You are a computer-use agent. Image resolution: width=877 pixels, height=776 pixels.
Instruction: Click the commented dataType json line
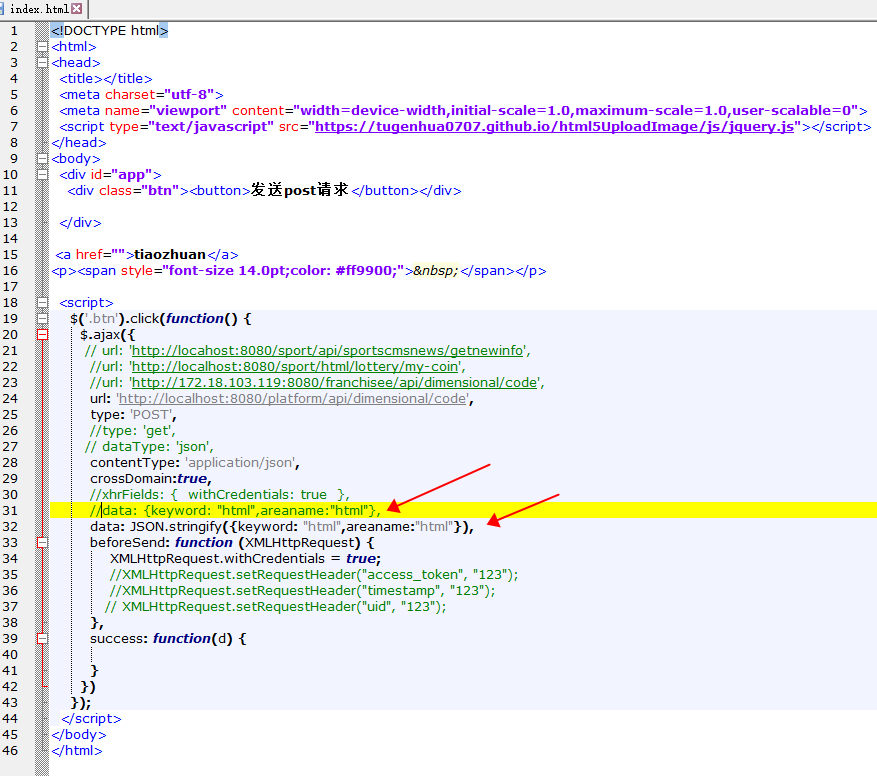(149, 447)
